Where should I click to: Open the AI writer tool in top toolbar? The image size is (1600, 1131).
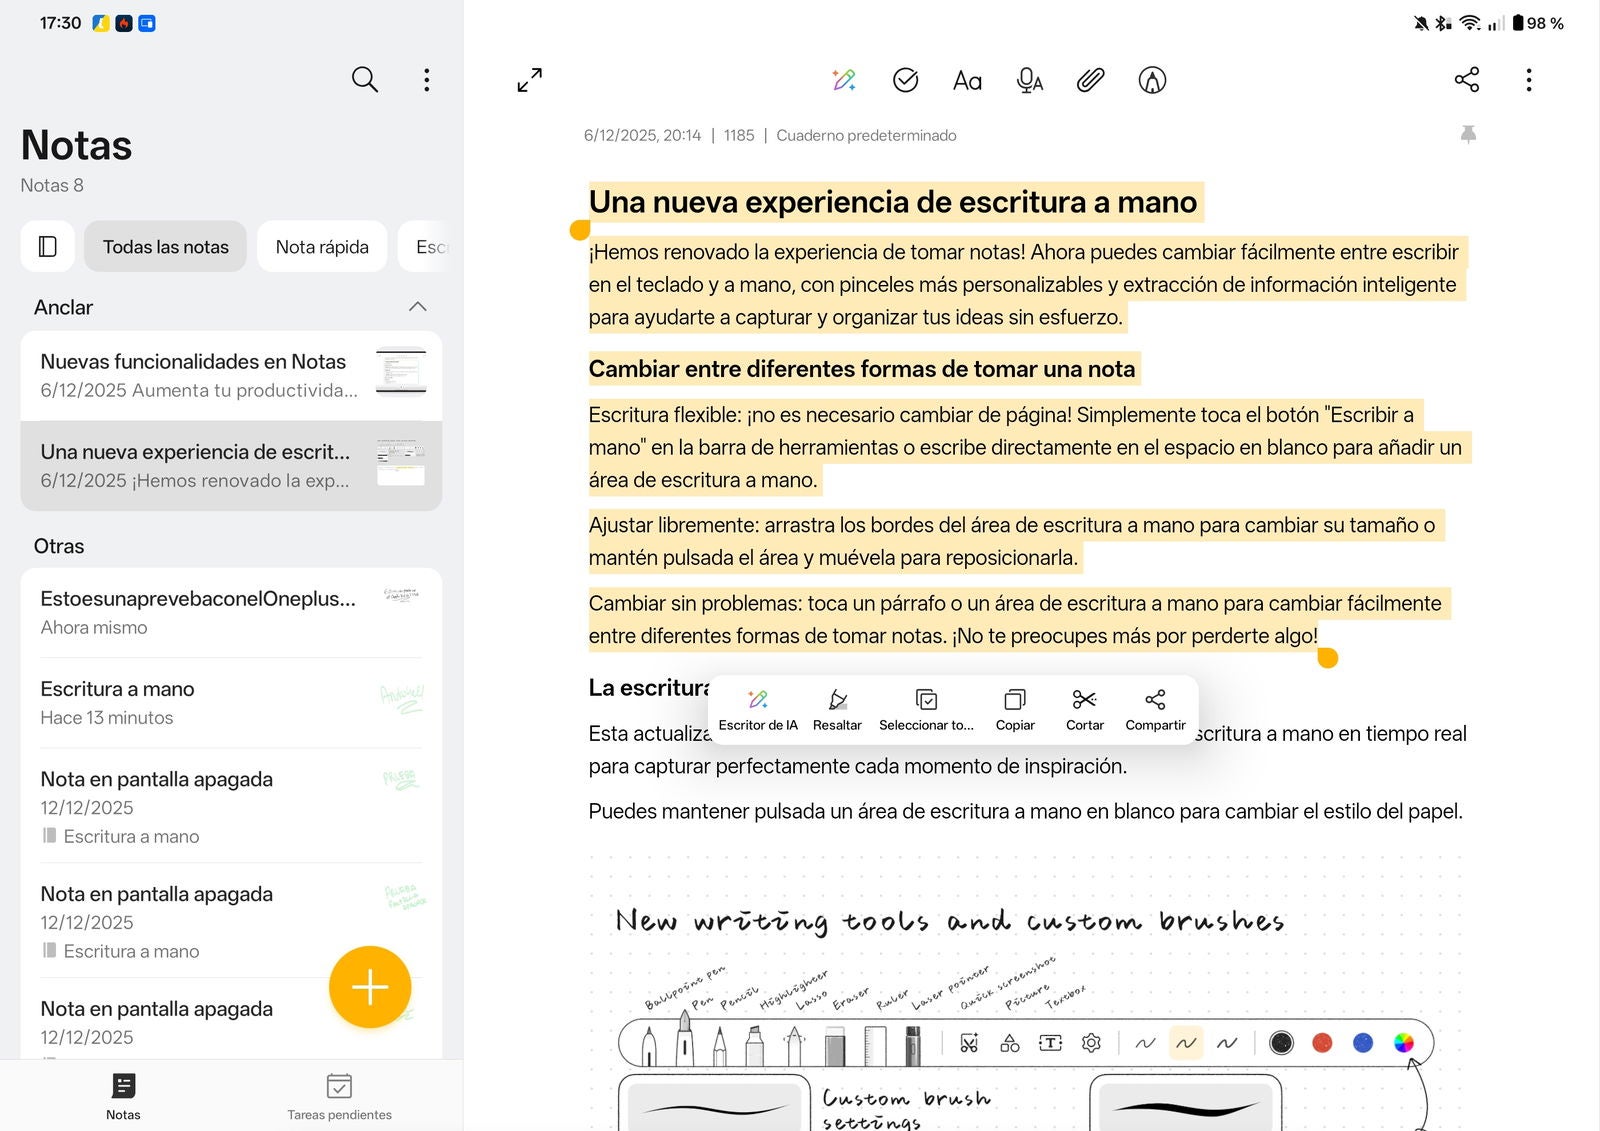(x=843, y=80)
